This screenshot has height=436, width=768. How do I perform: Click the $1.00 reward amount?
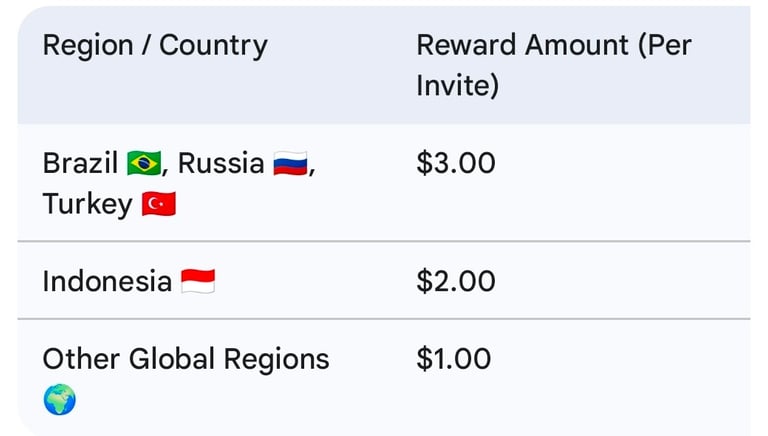click(453, 359)
